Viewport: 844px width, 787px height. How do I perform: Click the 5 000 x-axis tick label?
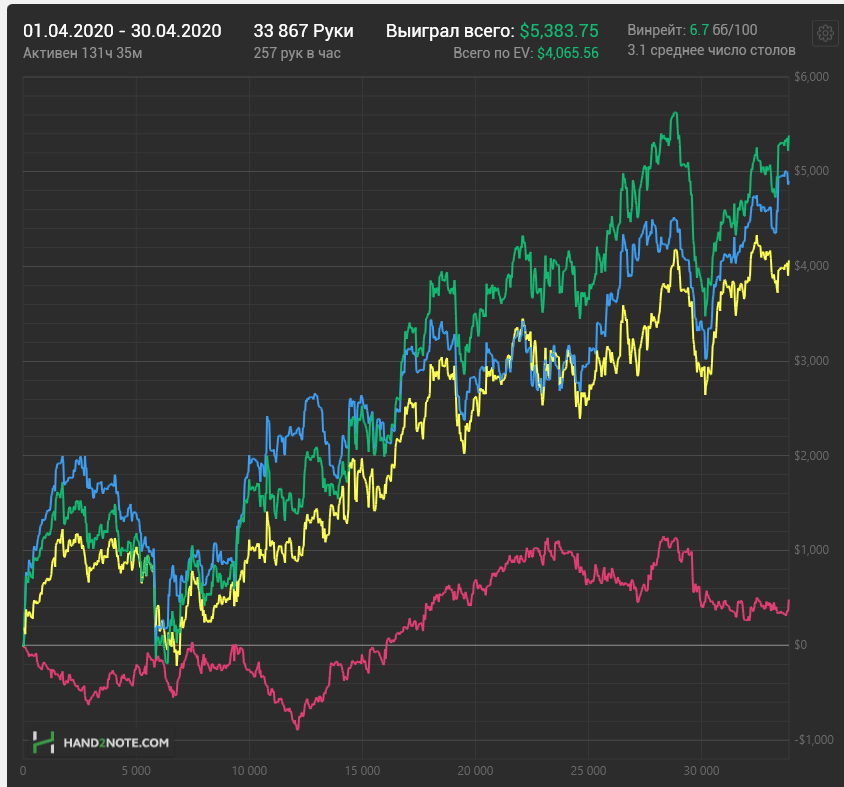tap(136, 770)
